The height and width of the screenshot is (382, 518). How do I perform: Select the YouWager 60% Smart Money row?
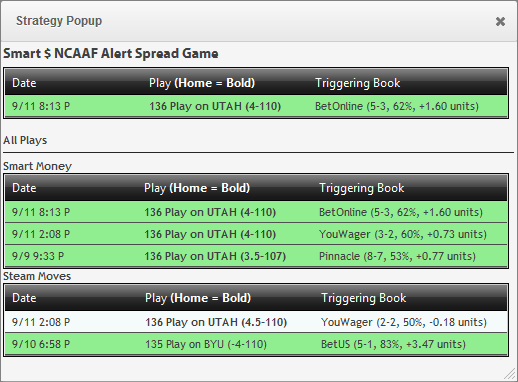click(x=256, y=234)
